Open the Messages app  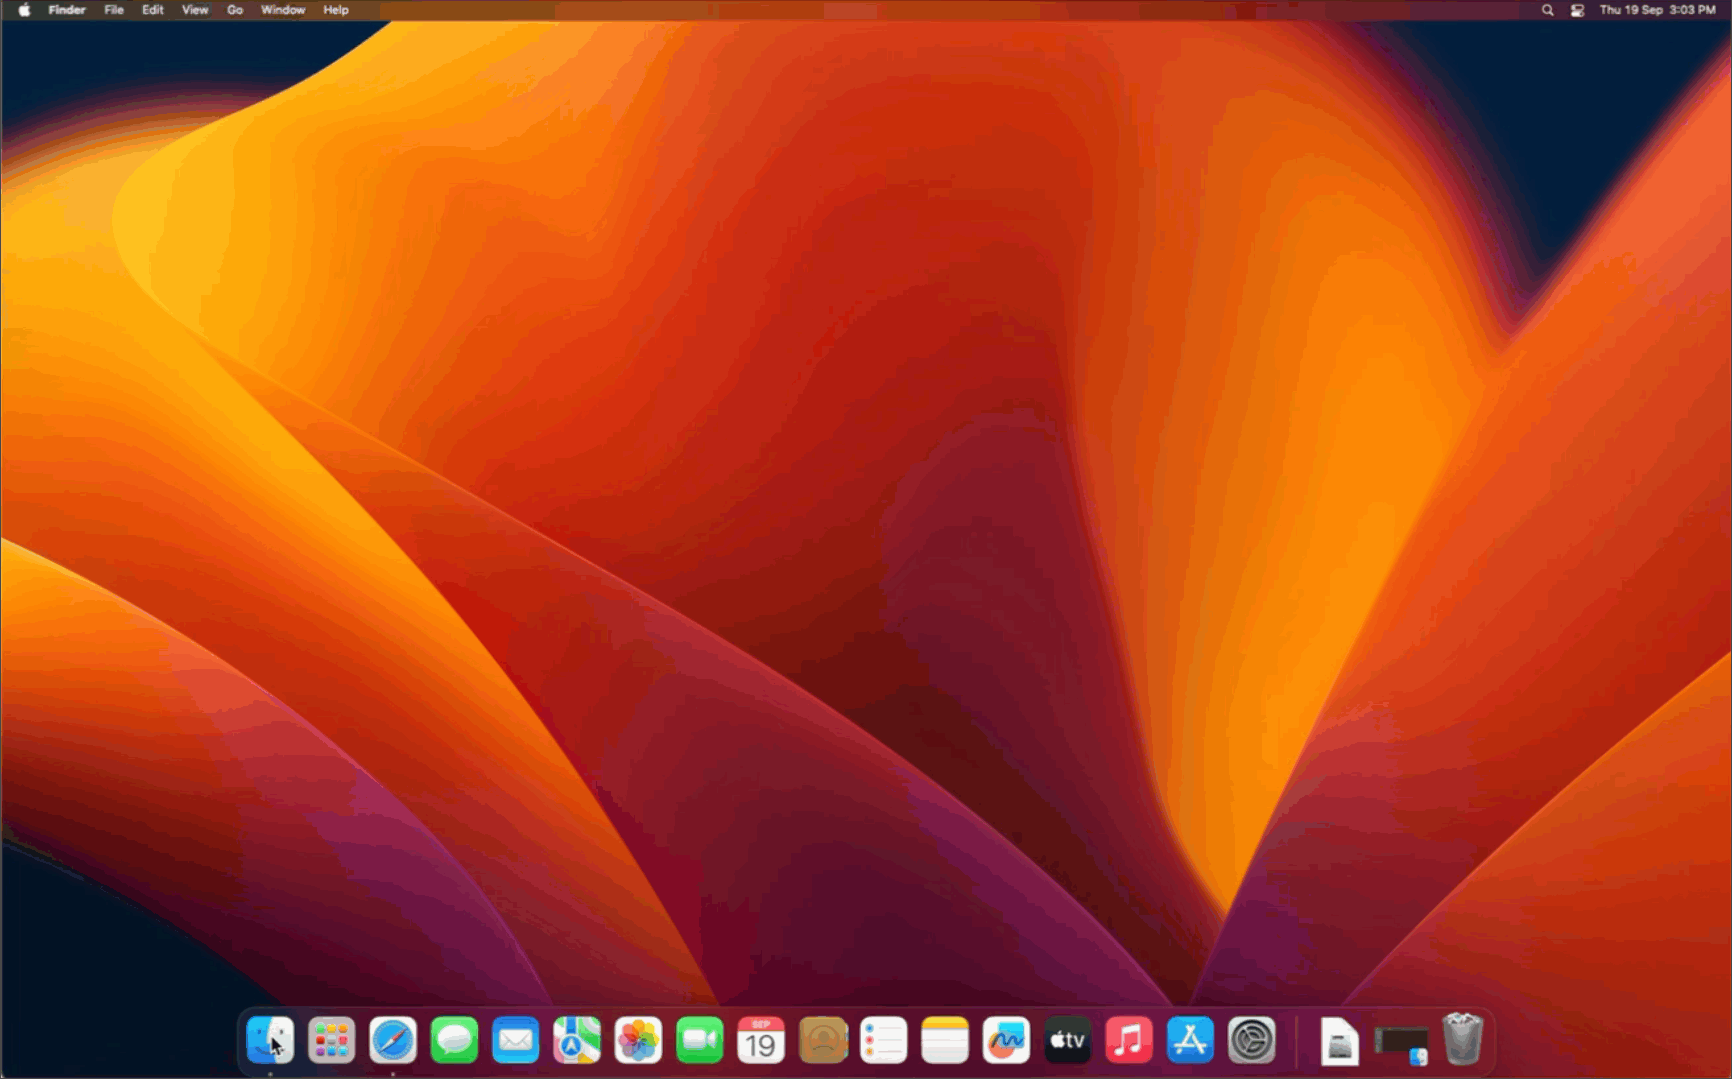(454, 1041)
